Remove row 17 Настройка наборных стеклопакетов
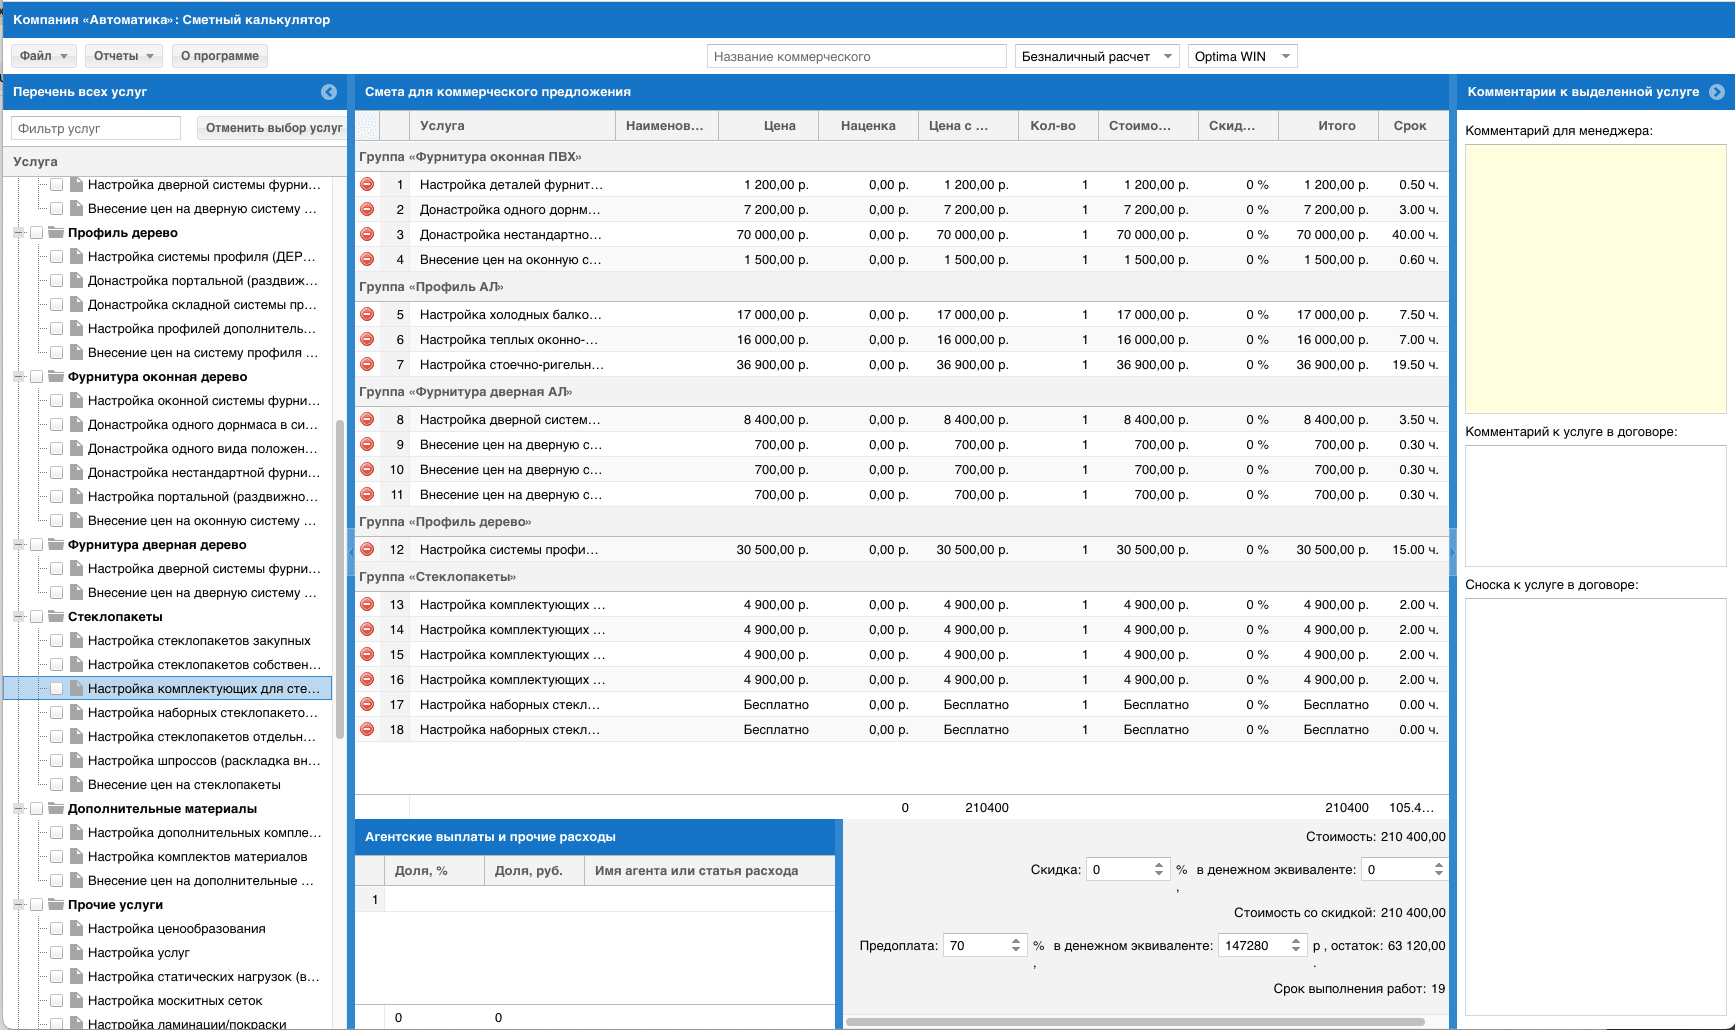The height and width of the screenshot is (1030, 1735). point(367,704)
